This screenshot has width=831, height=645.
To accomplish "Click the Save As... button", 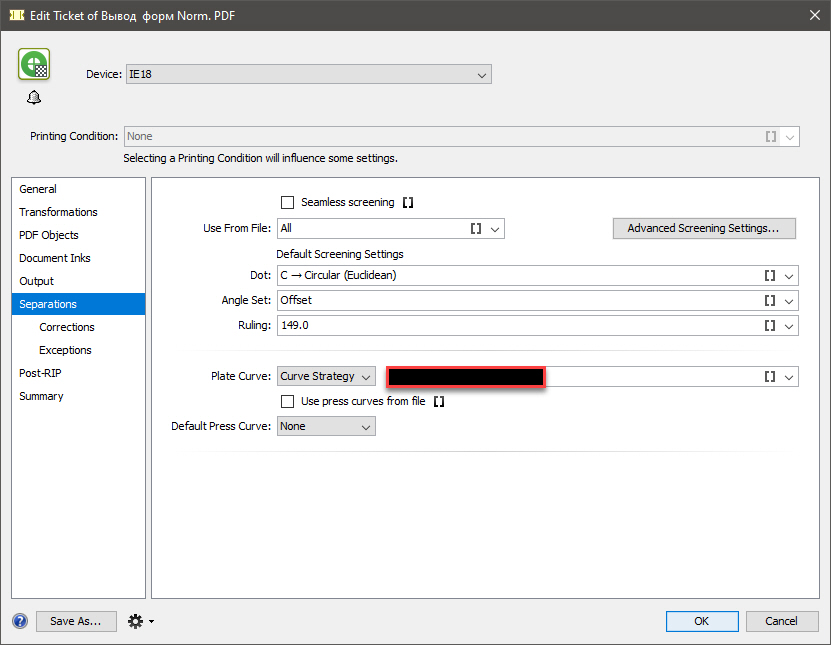I will point(76,621).
